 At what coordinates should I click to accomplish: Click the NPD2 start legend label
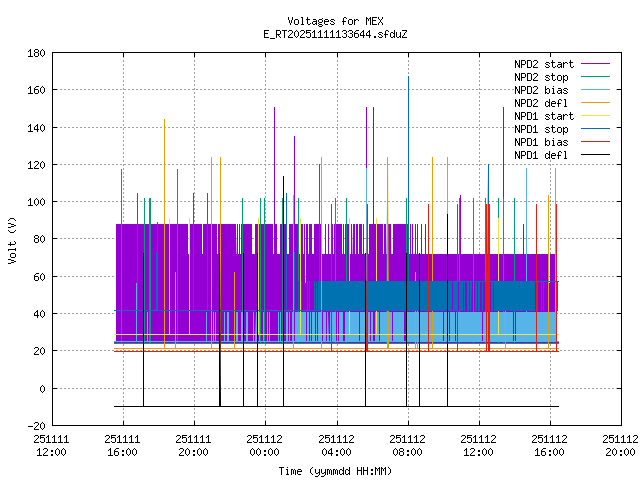pos(538,64)
